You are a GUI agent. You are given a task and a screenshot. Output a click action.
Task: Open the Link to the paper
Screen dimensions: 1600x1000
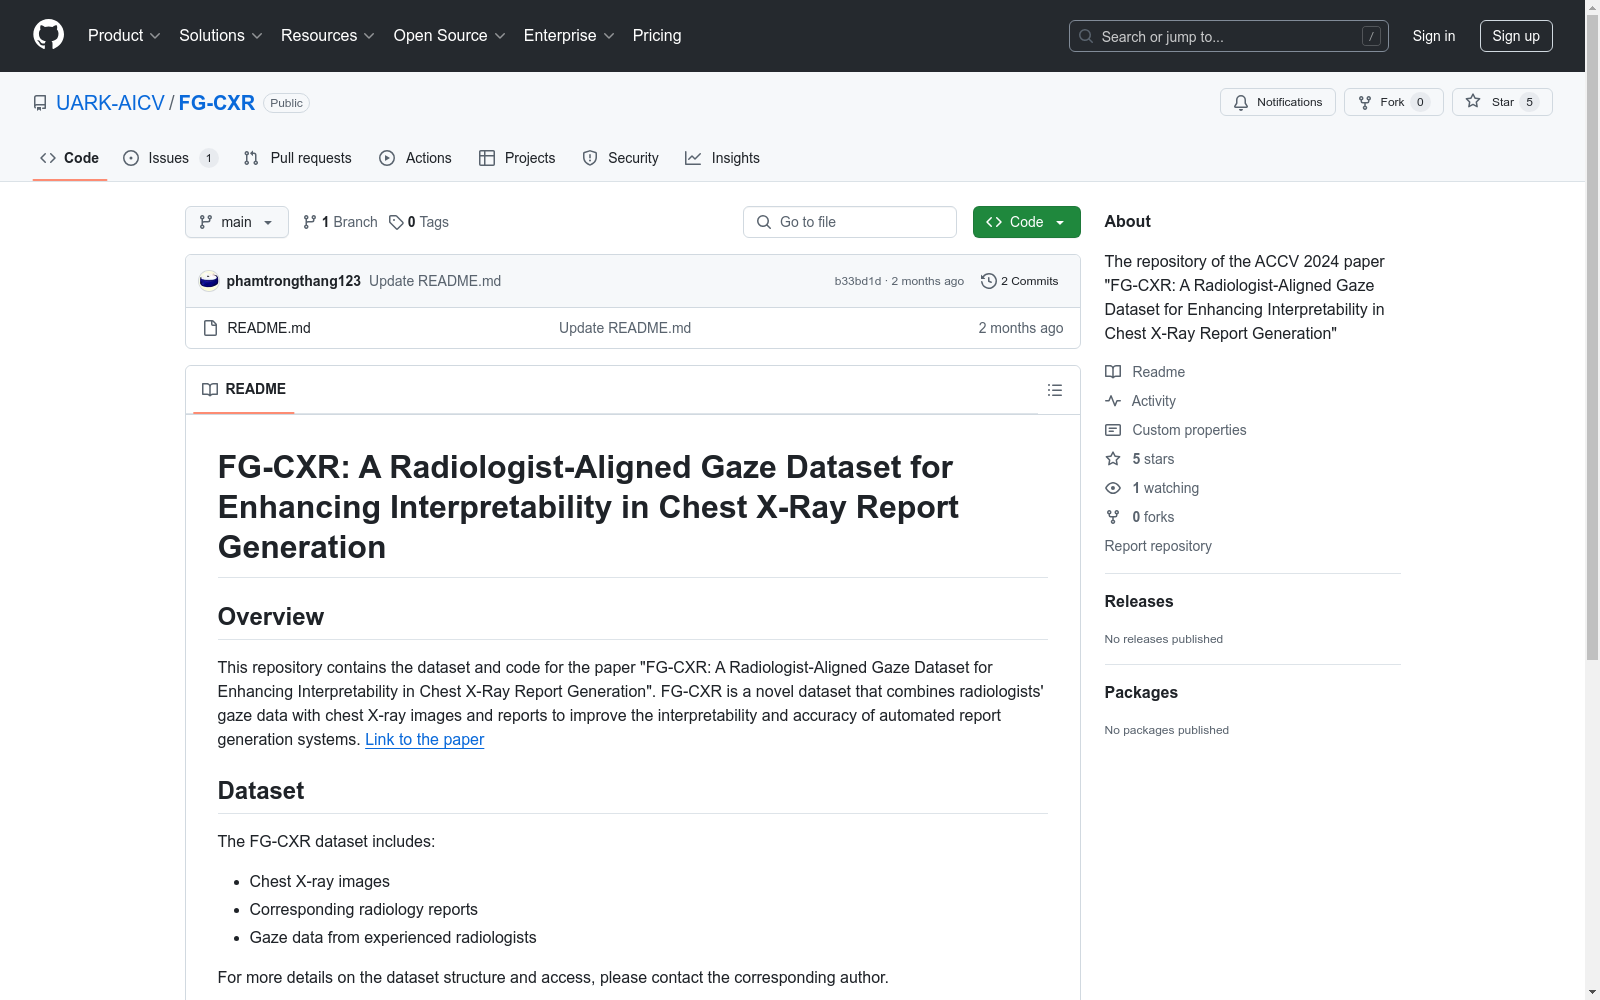tap(424, 739)
